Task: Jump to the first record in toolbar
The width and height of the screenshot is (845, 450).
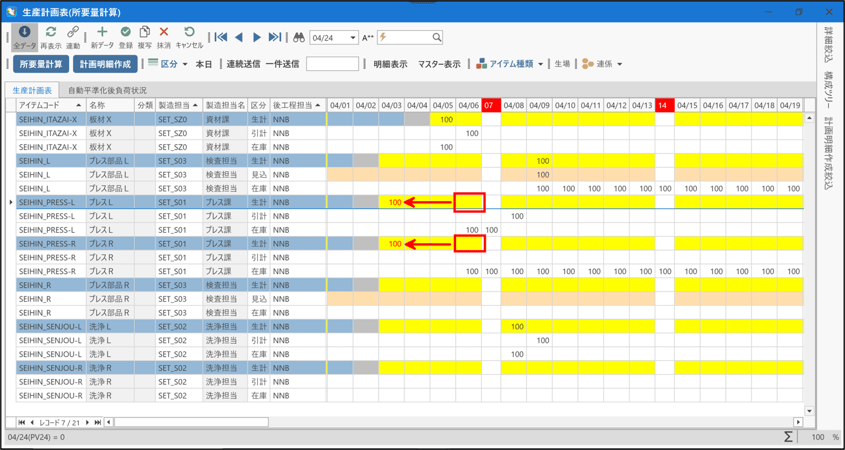Action: 221,38
